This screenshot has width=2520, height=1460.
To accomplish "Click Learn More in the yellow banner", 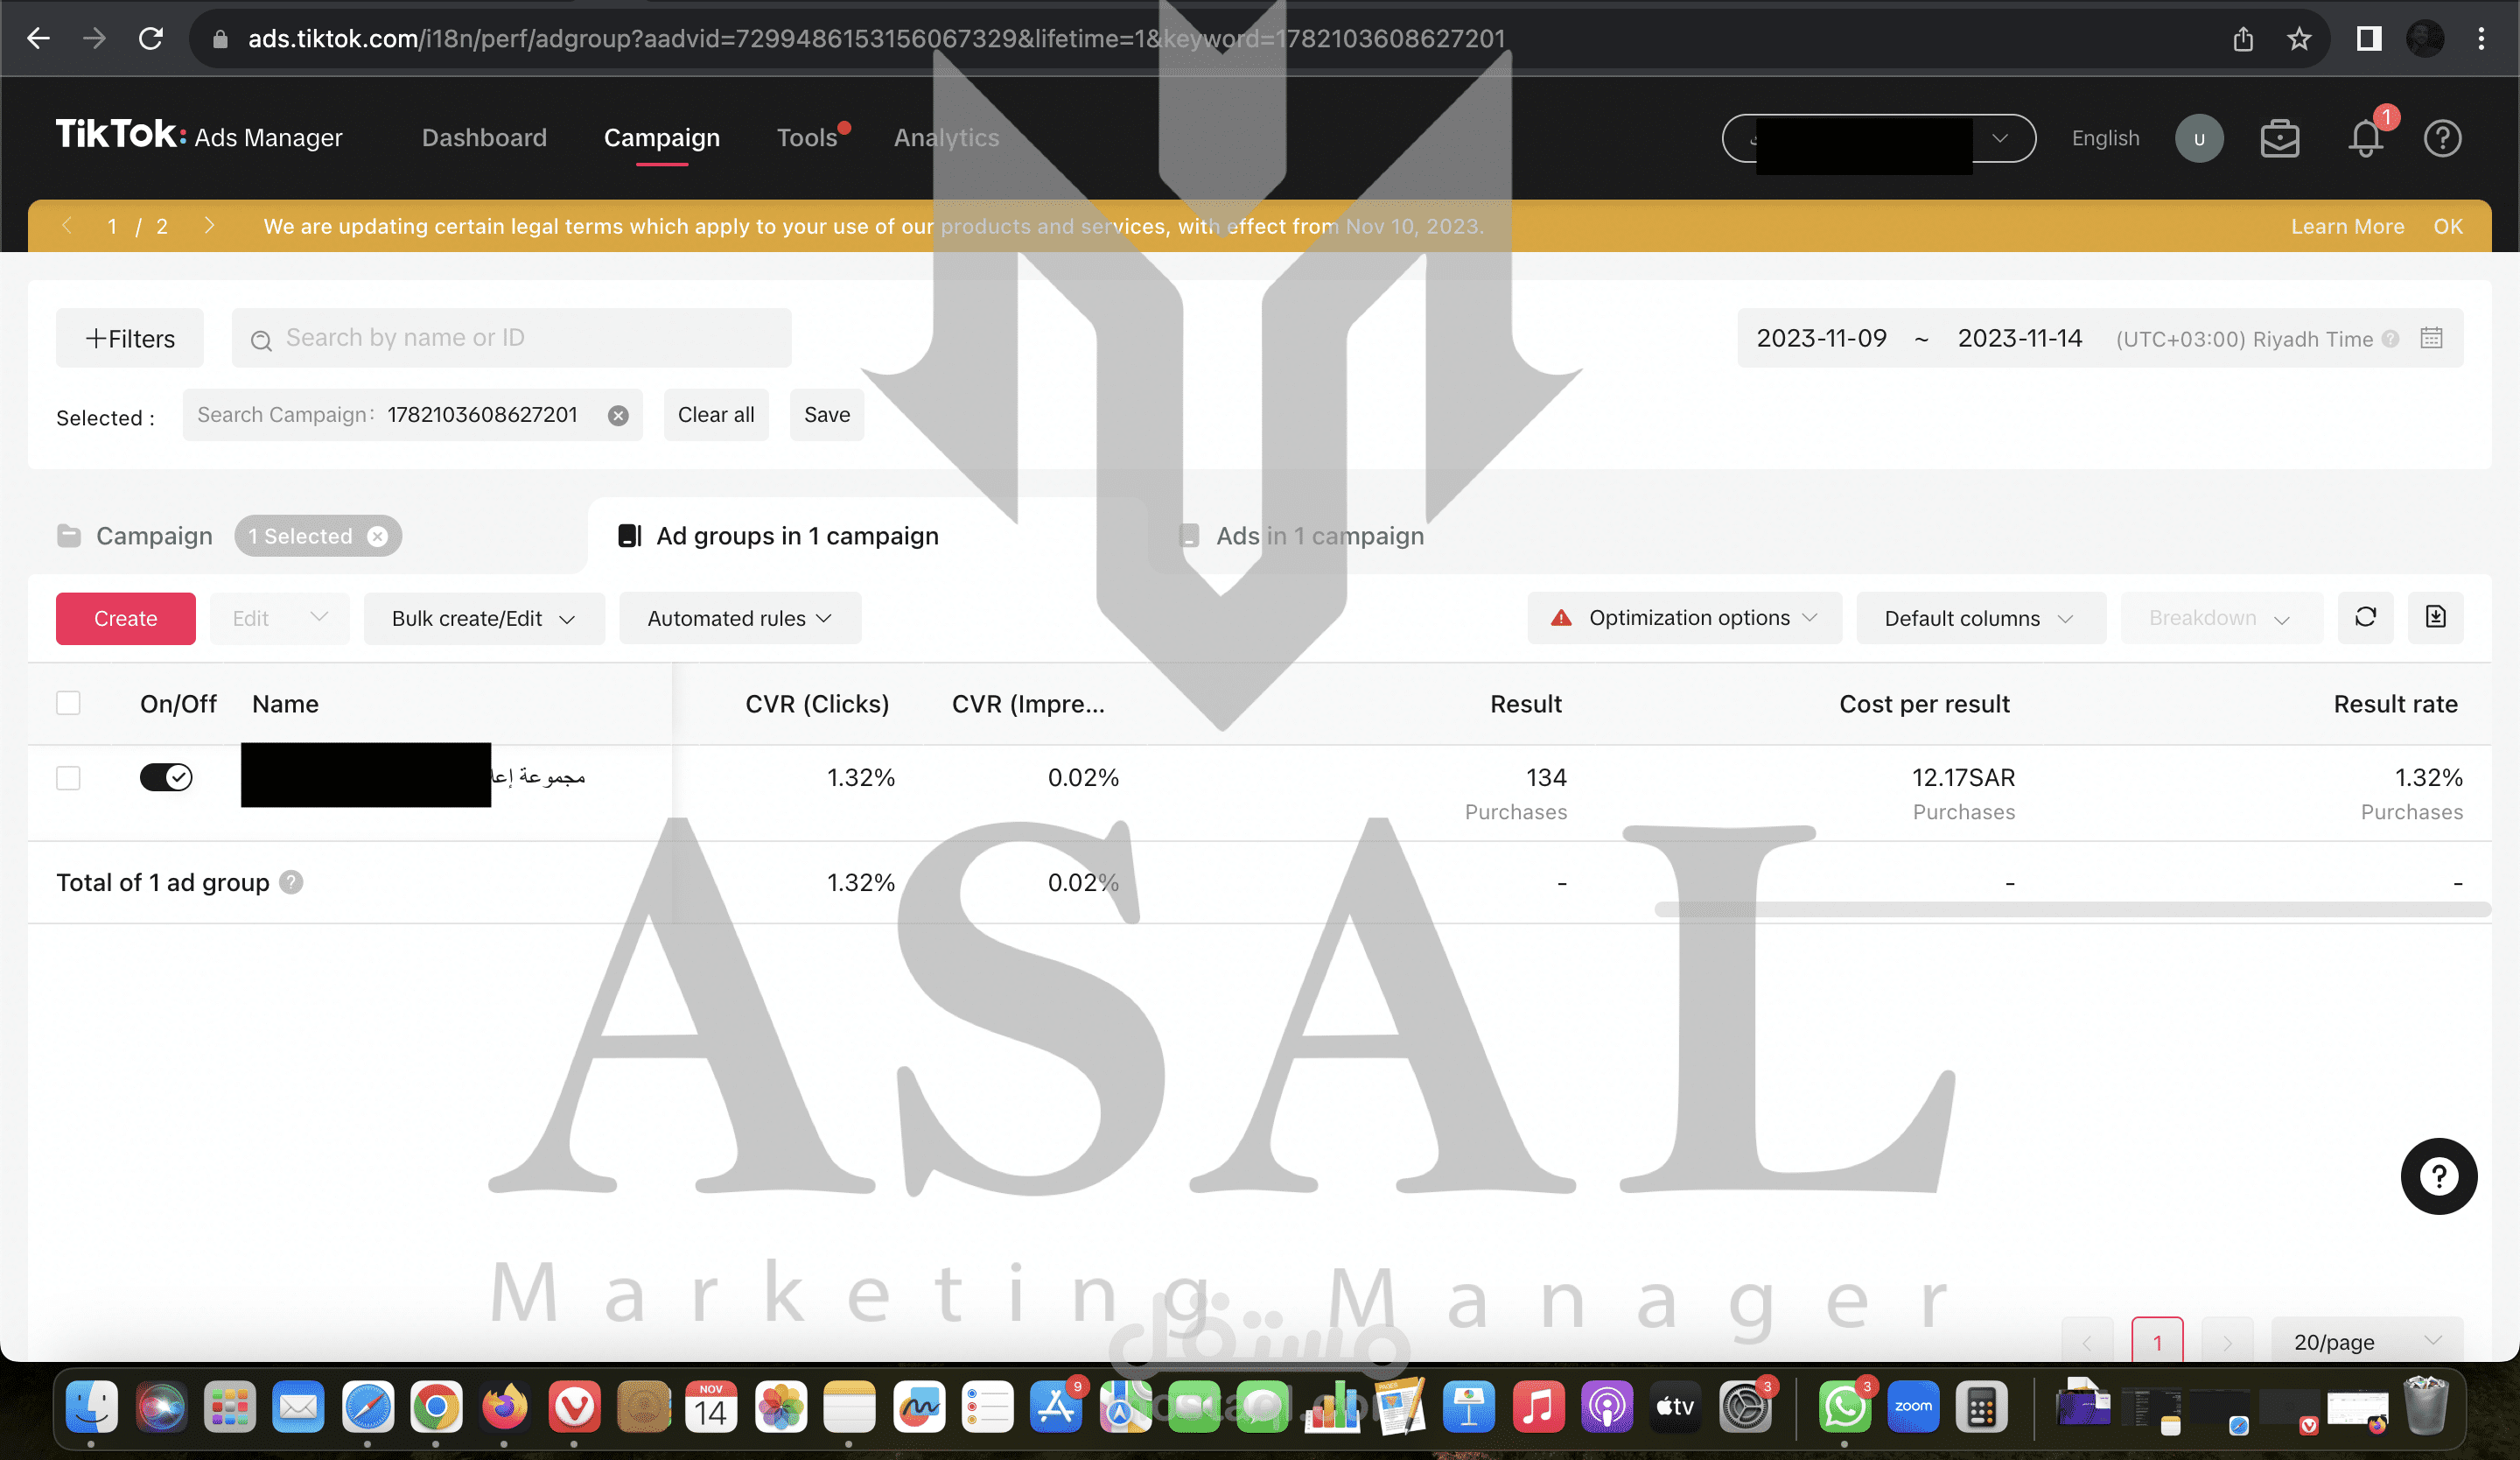I will click(2346, 226).
